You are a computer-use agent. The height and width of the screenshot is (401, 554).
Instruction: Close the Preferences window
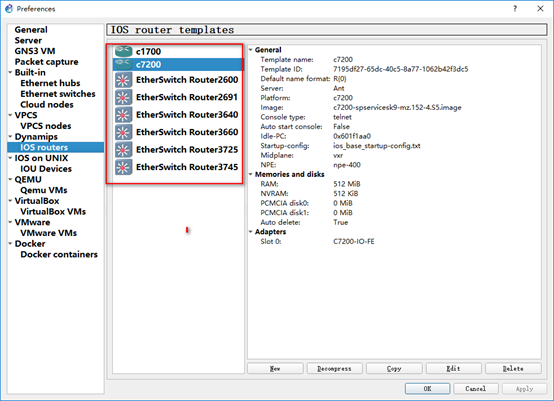[540, 8]
